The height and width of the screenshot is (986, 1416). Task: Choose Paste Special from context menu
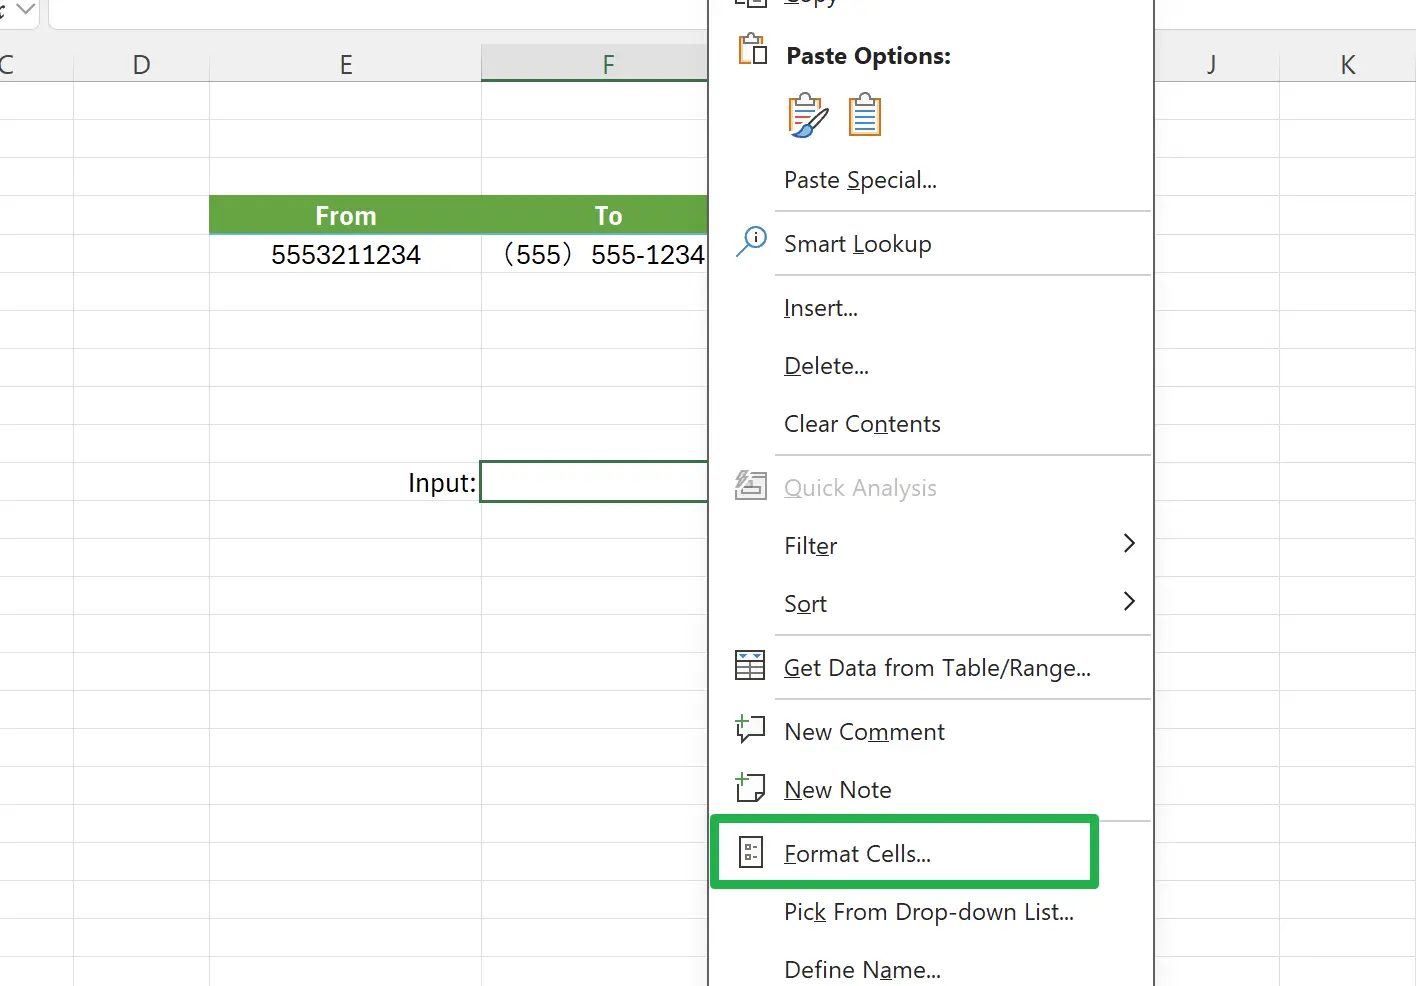860,180
